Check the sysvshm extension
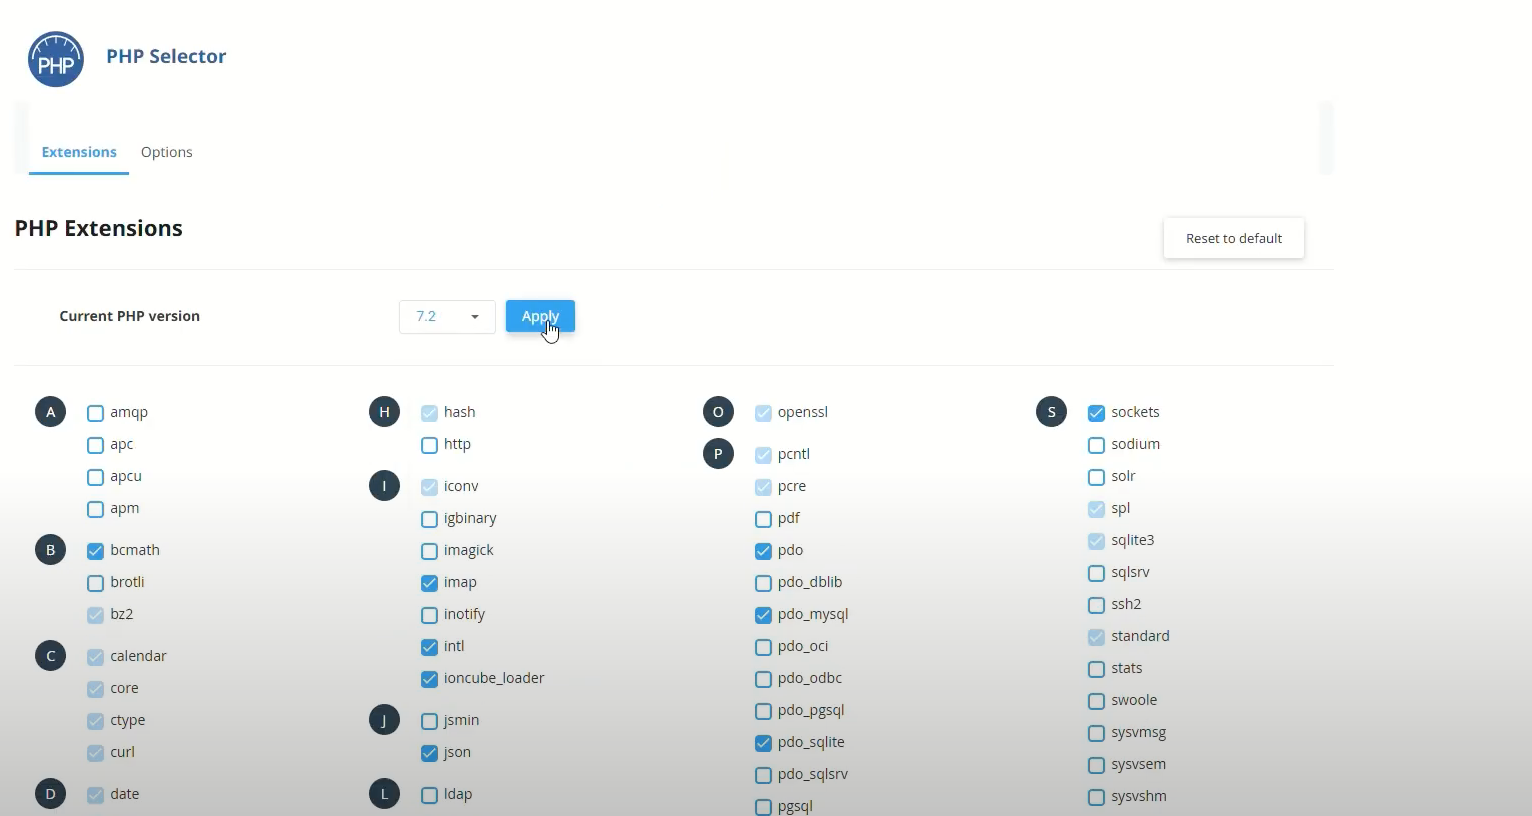Viewport: 1532px width, 816px height. click(1096, 797)
